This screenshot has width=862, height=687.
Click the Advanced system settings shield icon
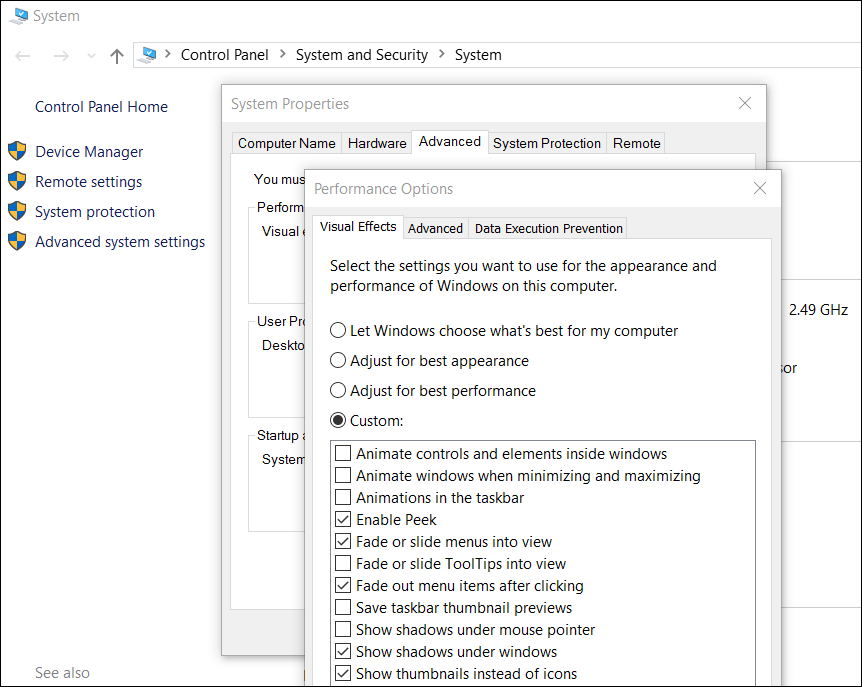click(17, 241)
